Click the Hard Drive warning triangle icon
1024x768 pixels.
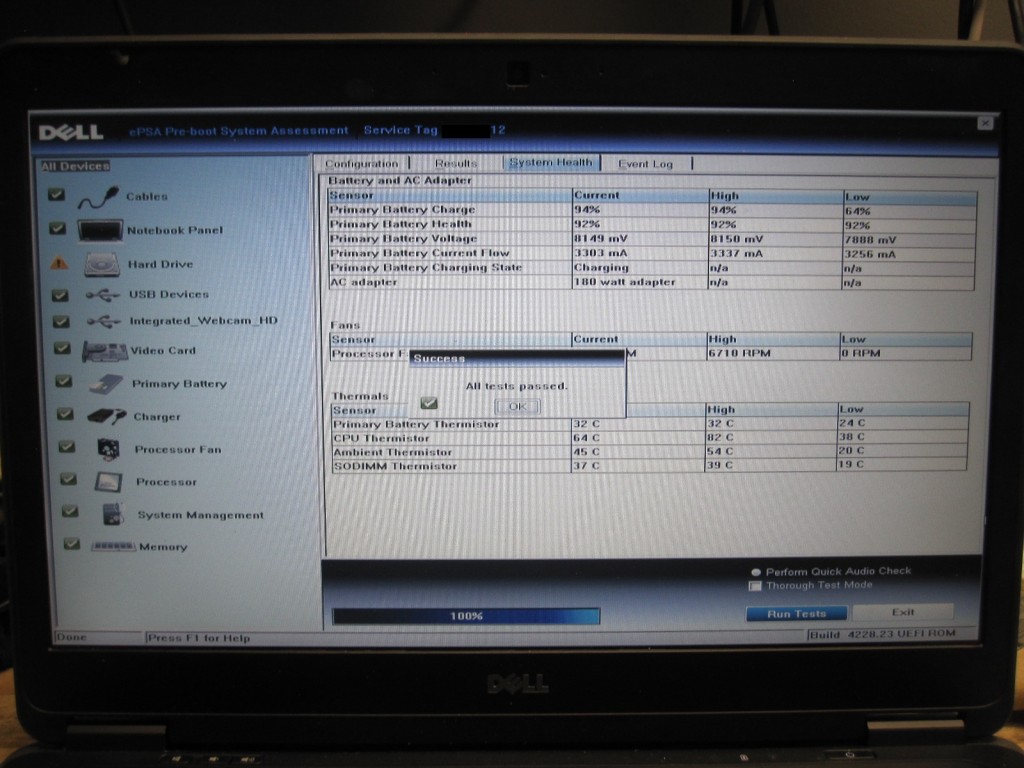59,264
